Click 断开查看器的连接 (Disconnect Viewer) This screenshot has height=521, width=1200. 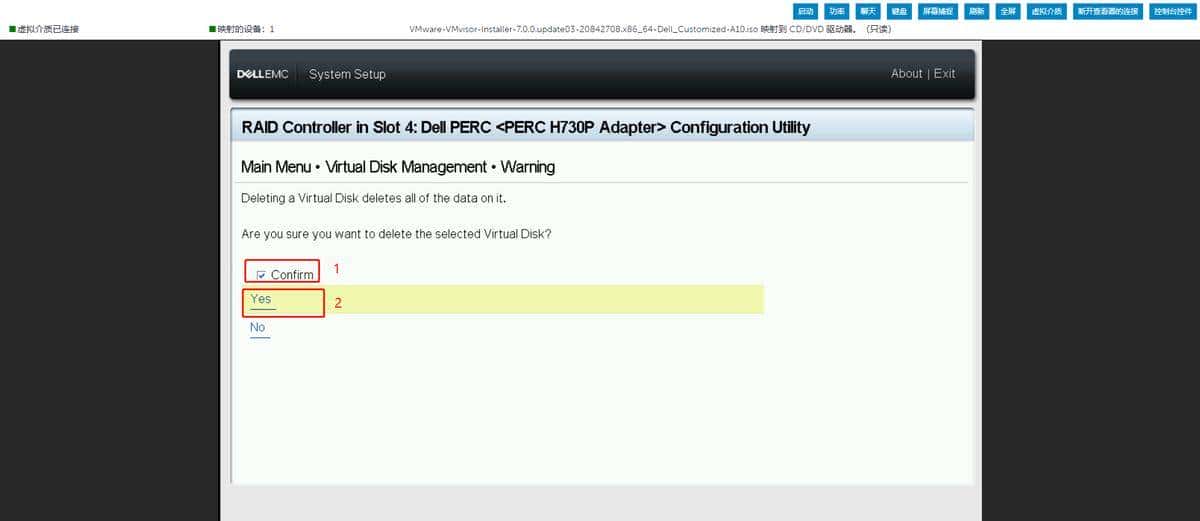pyautogui.click(x=1108, y=11)
